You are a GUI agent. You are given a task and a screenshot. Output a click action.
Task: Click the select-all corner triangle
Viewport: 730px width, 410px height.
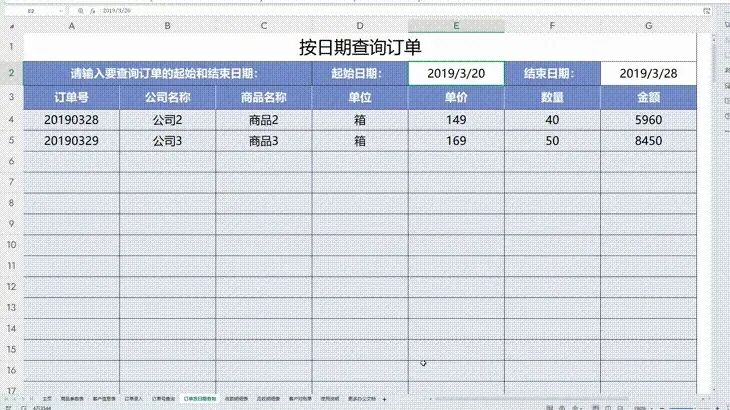pyautogui.click(x=11, y=24)
